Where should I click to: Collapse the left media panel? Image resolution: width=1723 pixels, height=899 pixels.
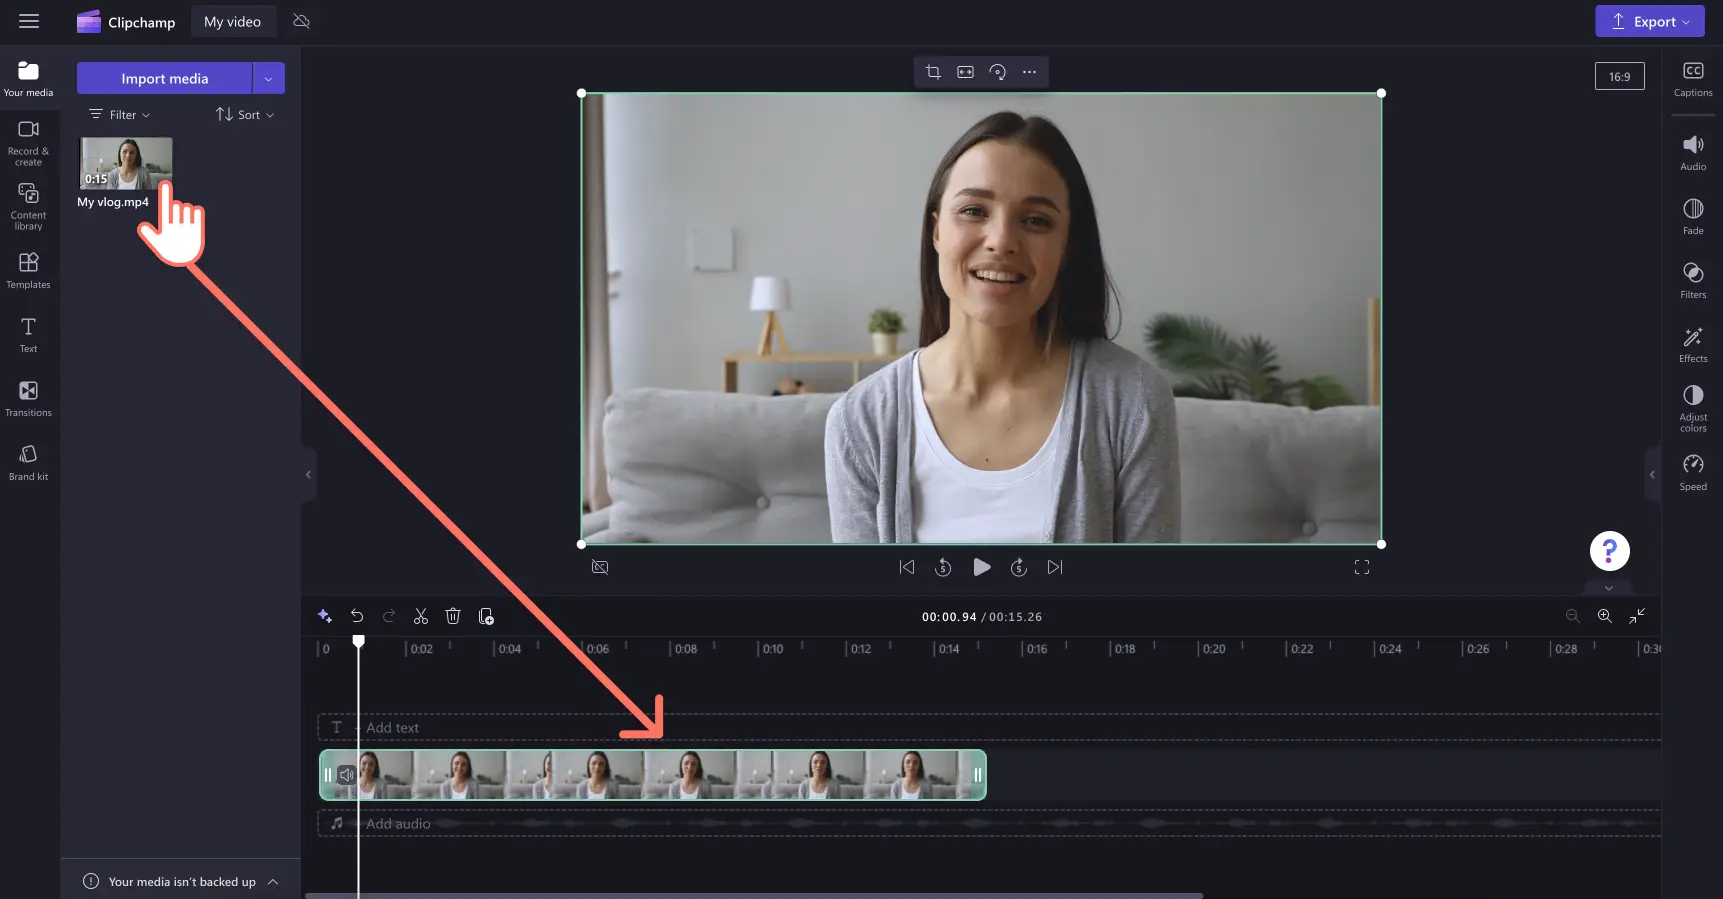(x=308, y=474)
